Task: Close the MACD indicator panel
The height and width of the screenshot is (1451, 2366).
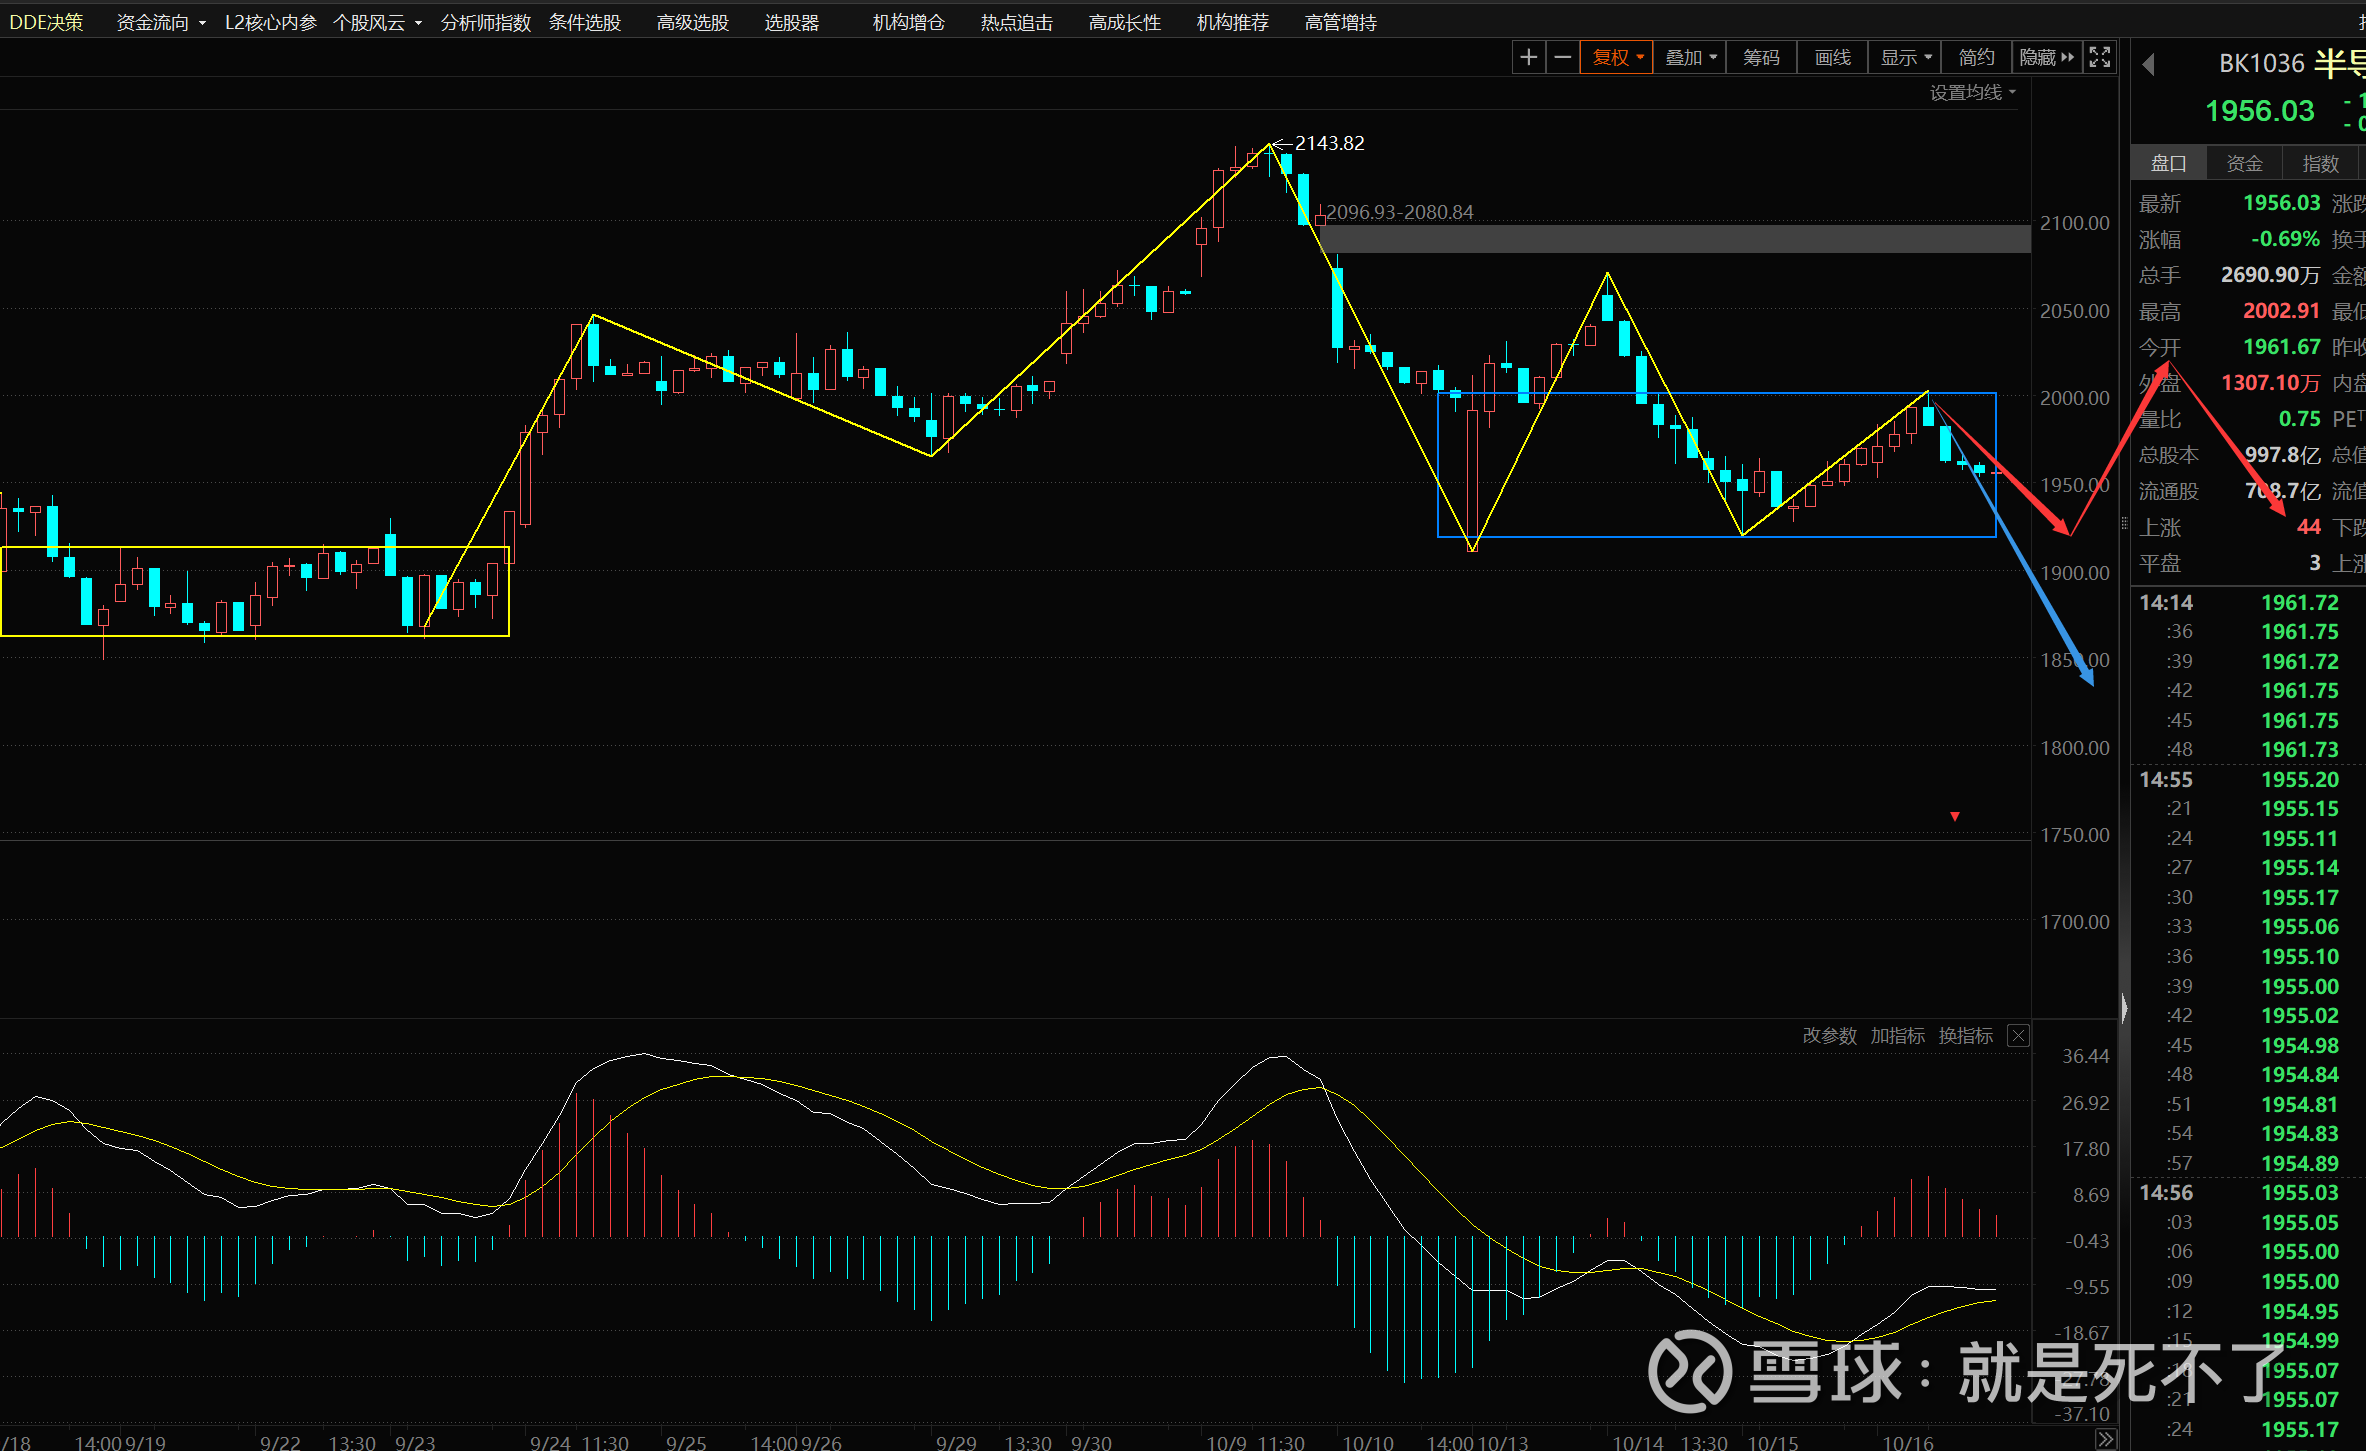Action: 2018,1036
